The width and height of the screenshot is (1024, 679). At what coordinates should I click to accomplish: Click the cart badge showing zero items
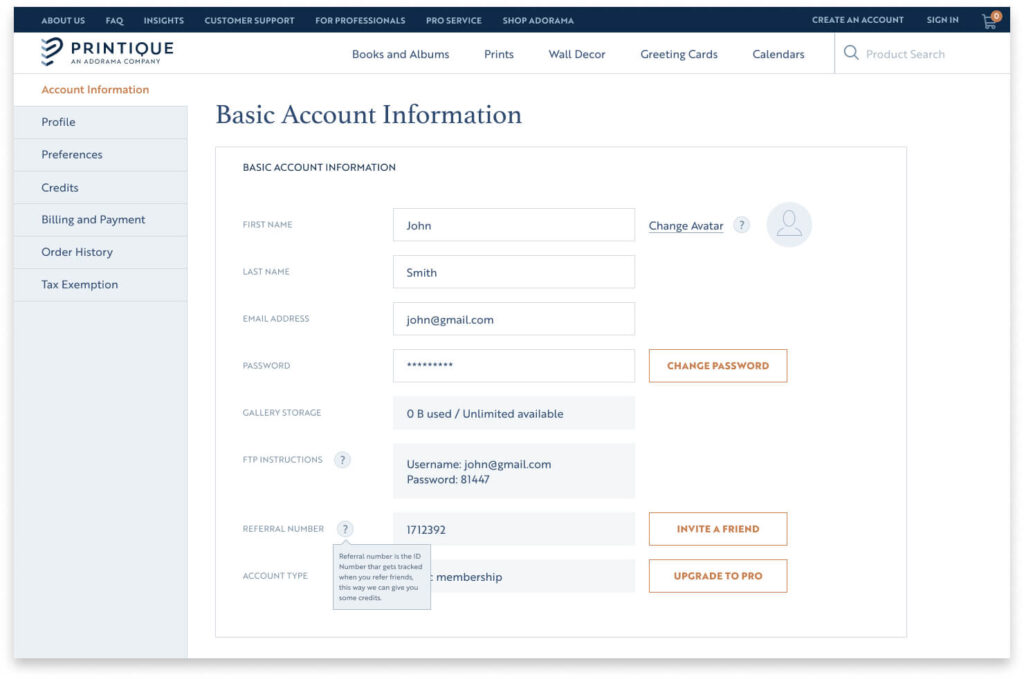994,14
